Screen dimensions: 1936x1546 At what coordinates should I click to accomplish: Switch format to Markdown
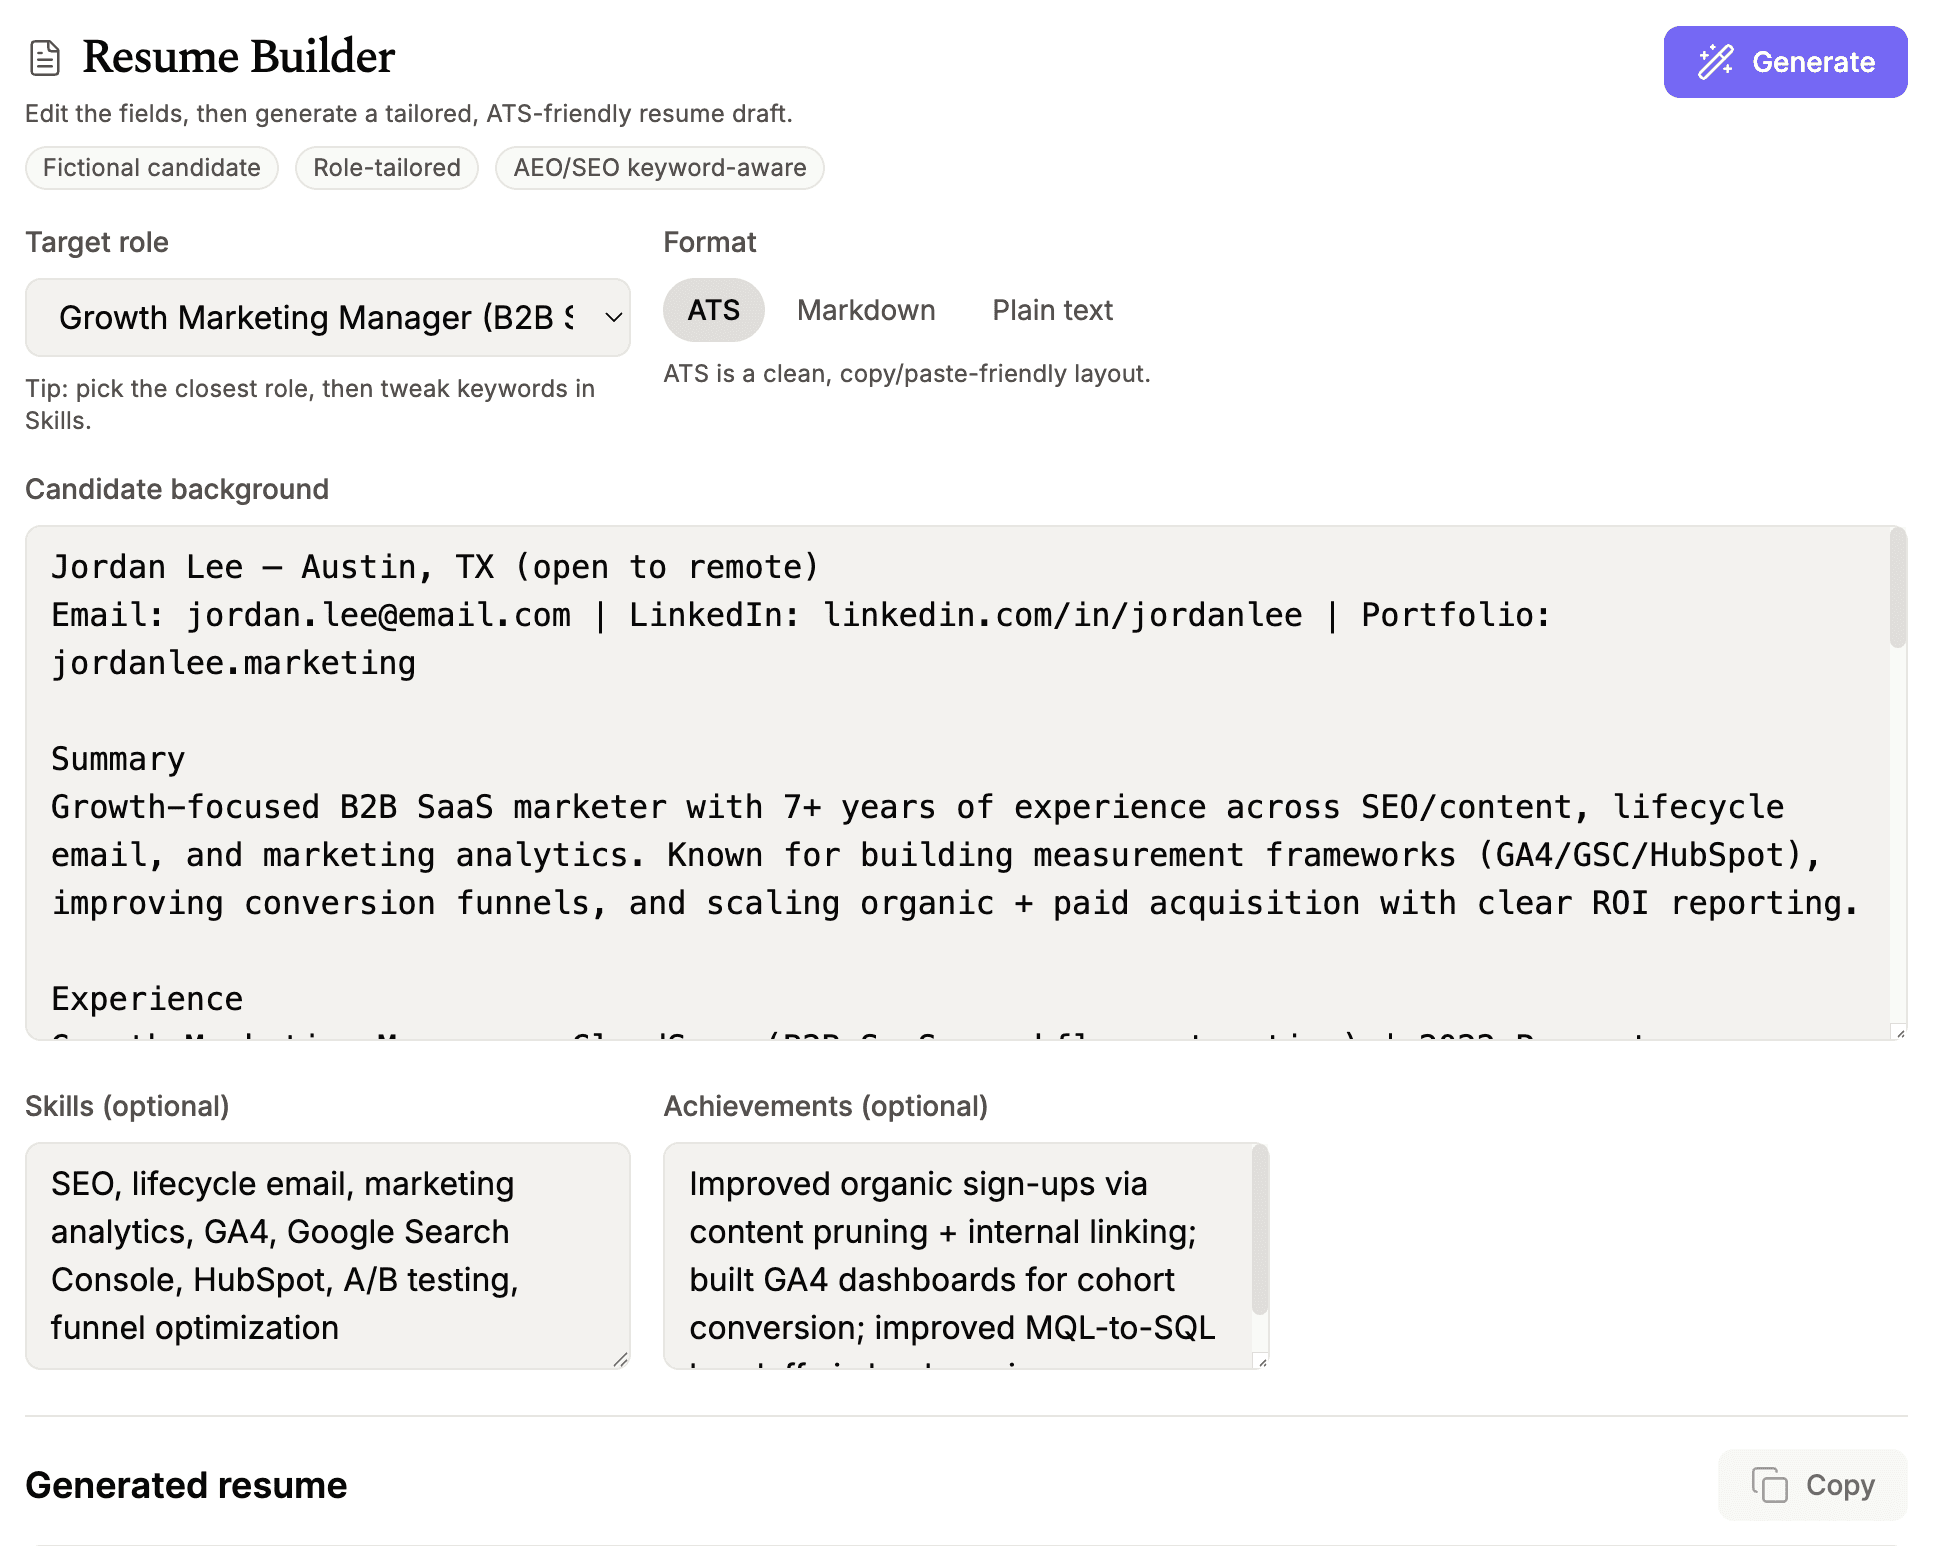[865, 311]
